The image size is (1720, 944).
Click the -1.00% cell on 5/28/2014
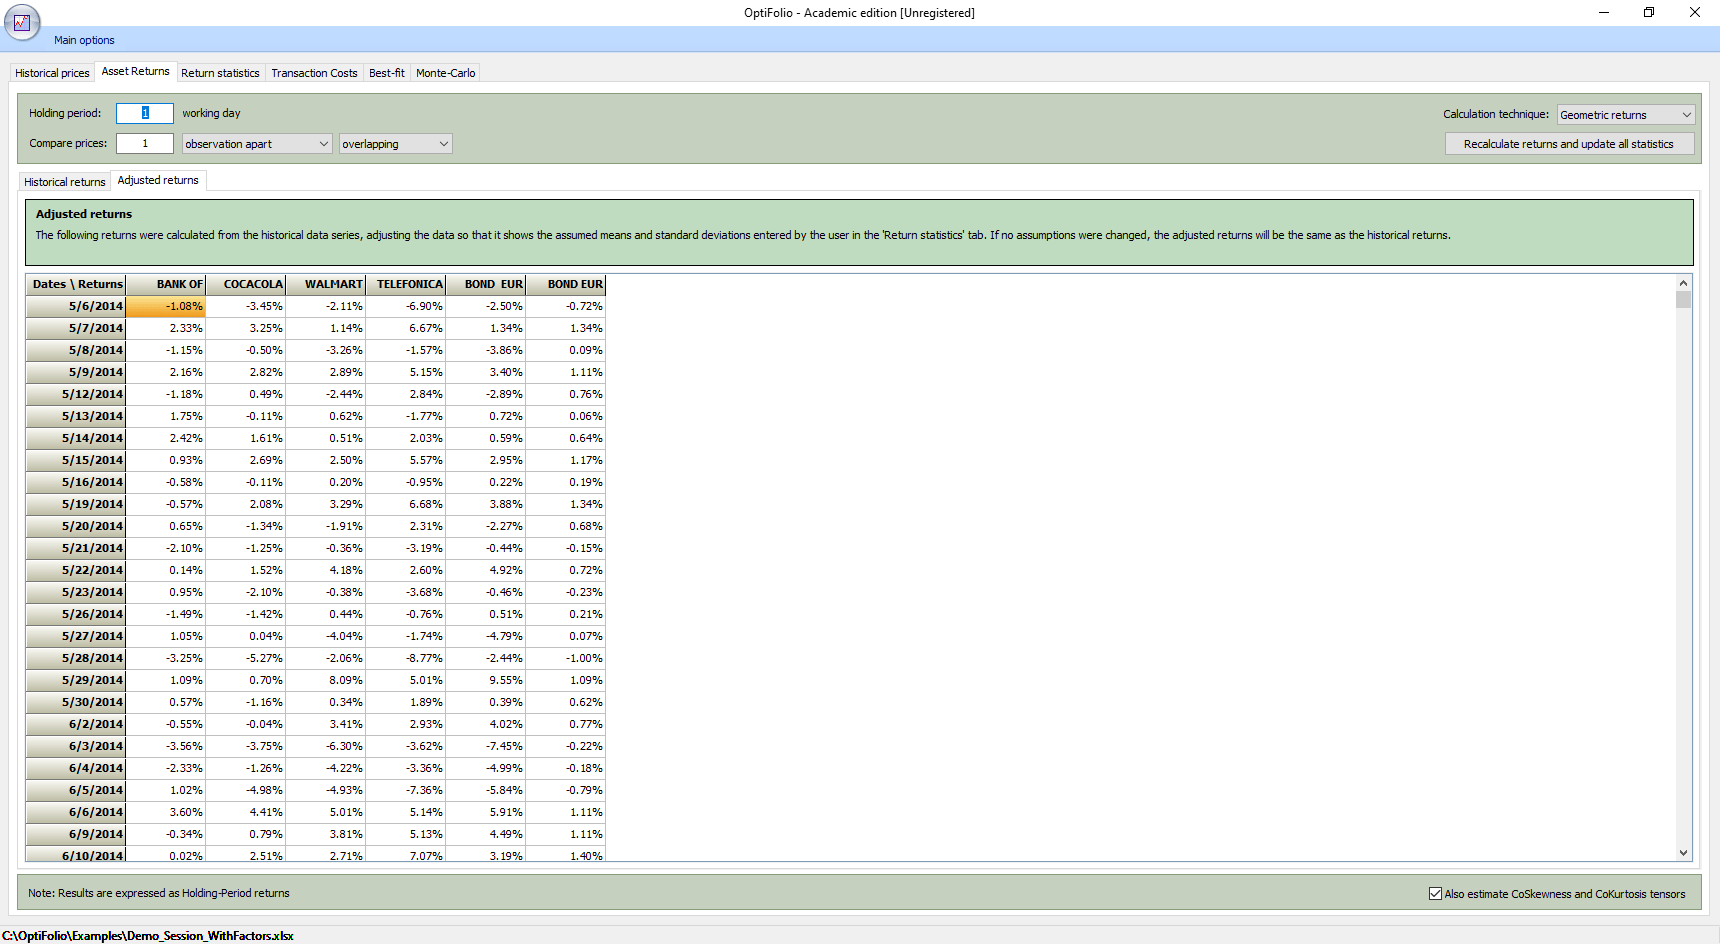pos(566,658)
